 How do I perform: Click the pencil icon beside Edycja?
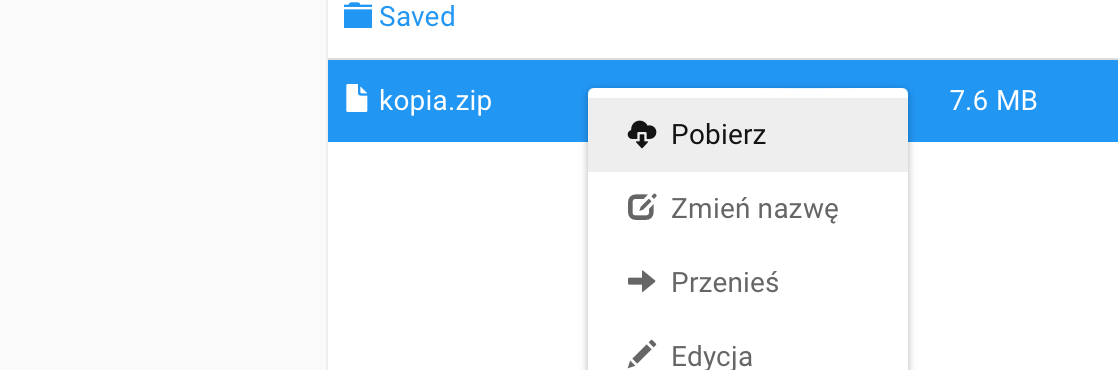(642, 355)
